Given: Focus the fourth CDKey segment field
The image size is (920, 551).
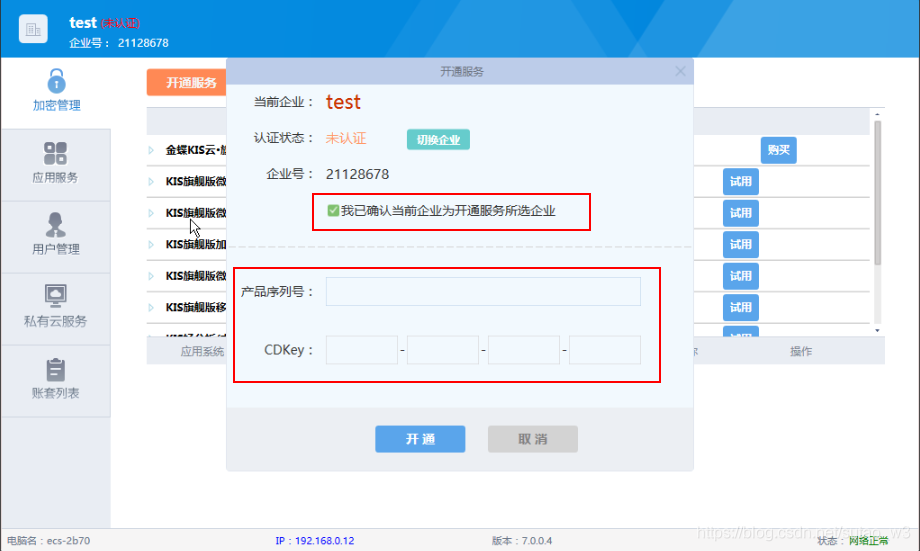Looking at the screenshot, I should coord(604,350).
